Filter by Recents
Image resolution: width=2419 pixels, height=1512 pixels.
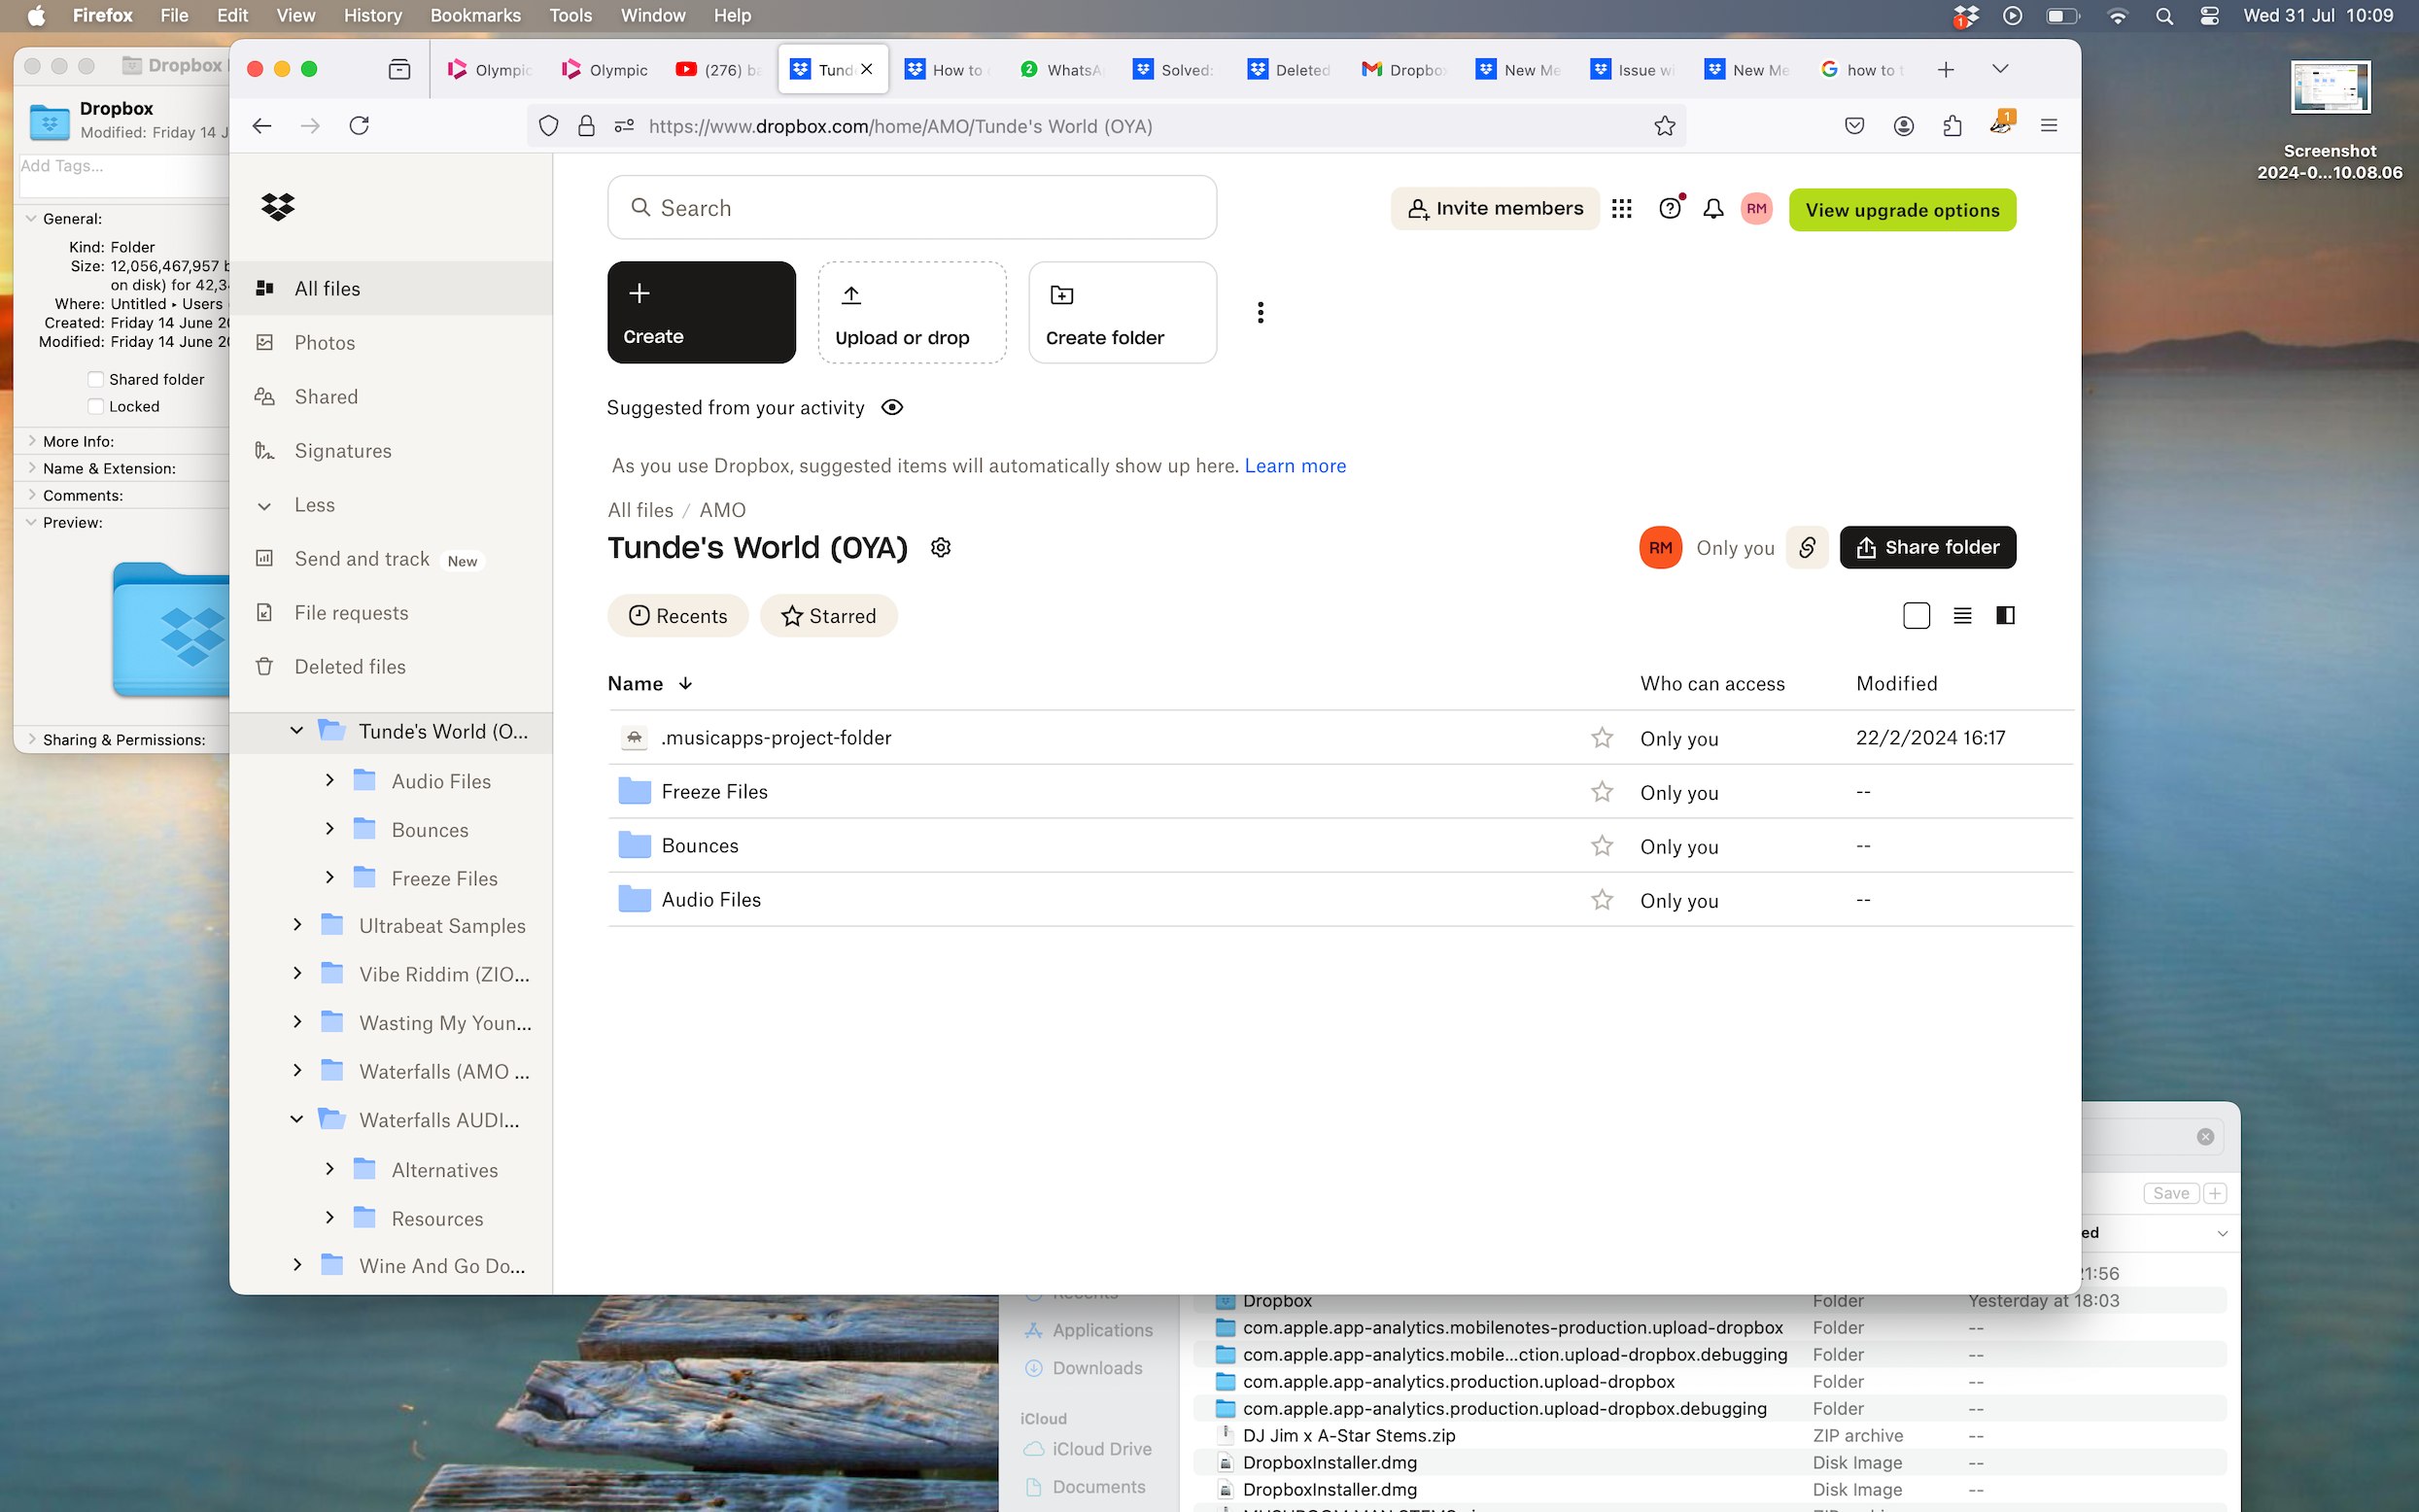coord(677,616)
